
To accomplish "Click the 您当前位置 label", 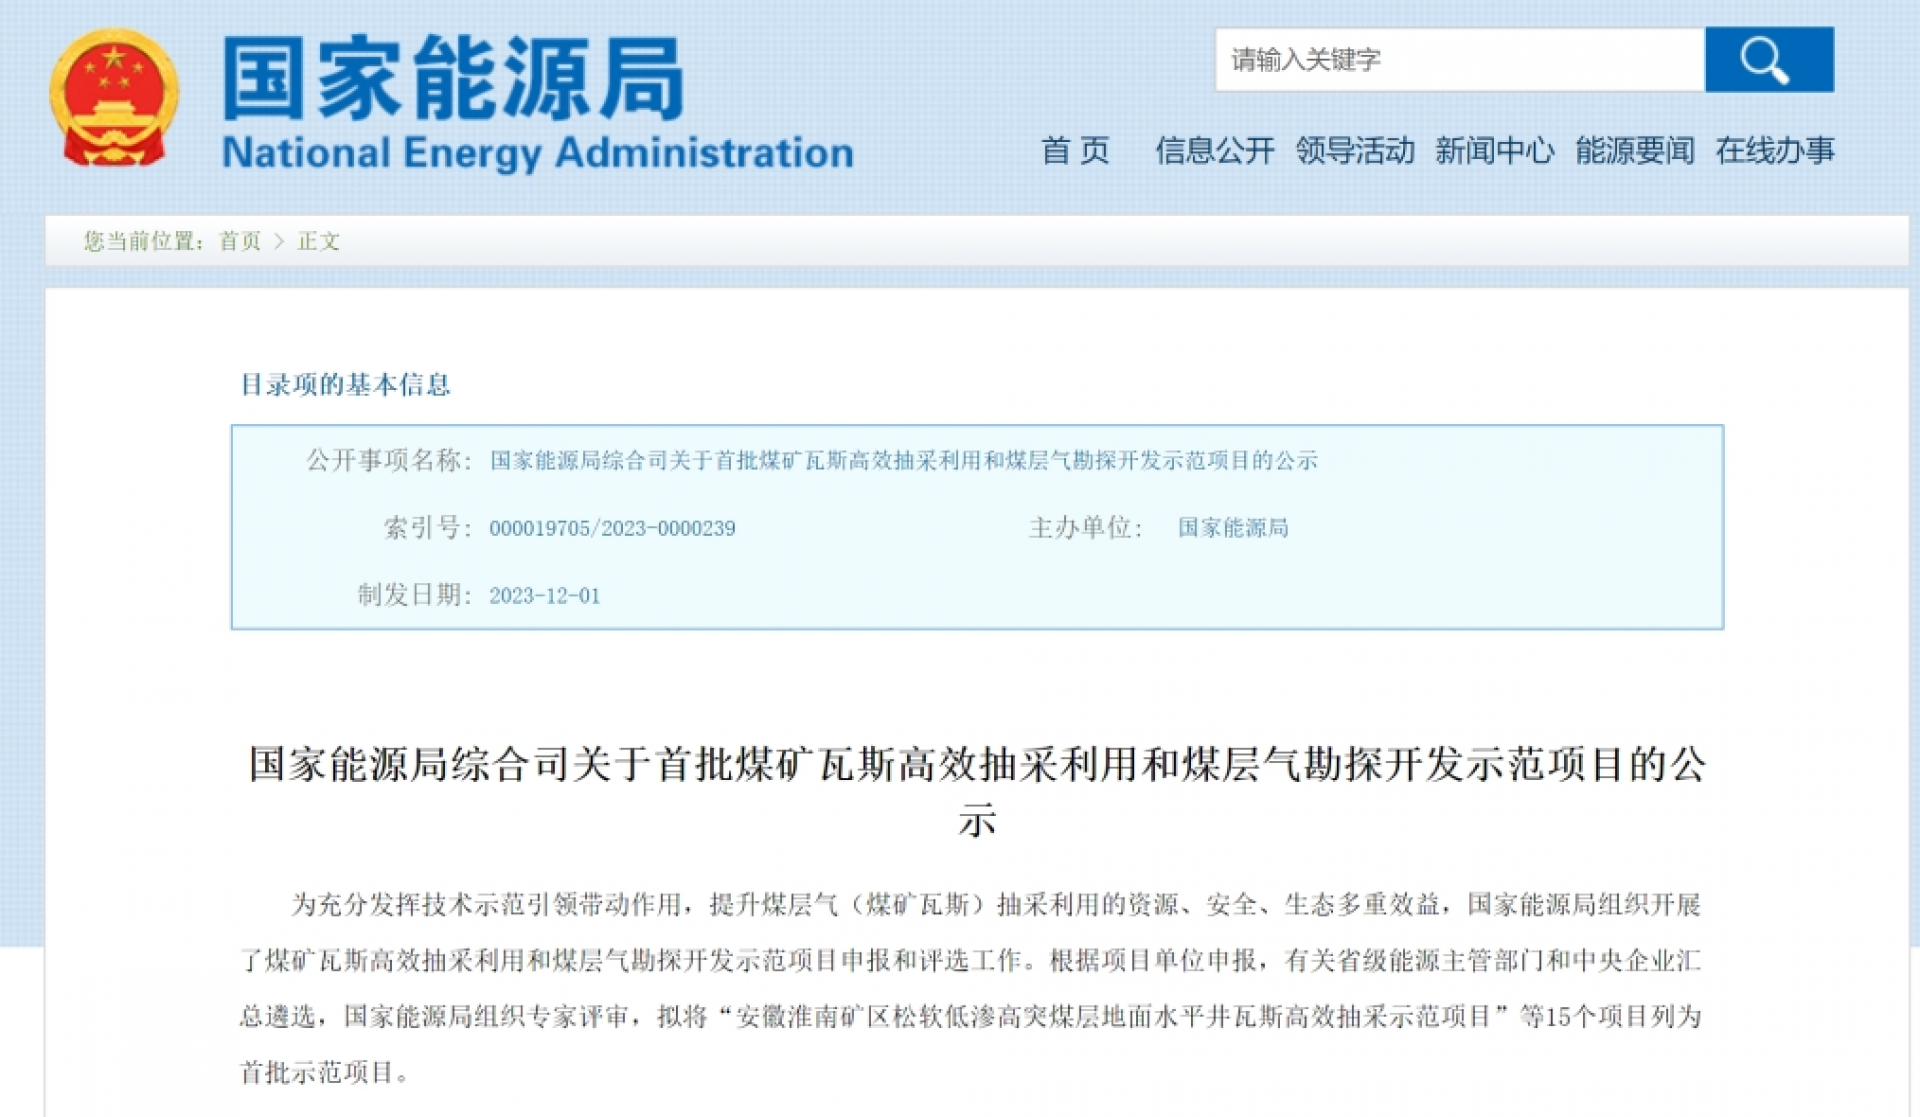I will click(144, 241).
